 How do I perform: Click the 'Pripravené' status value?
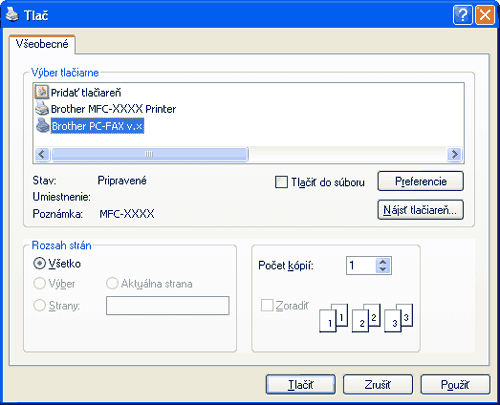[x=122, y=181]
